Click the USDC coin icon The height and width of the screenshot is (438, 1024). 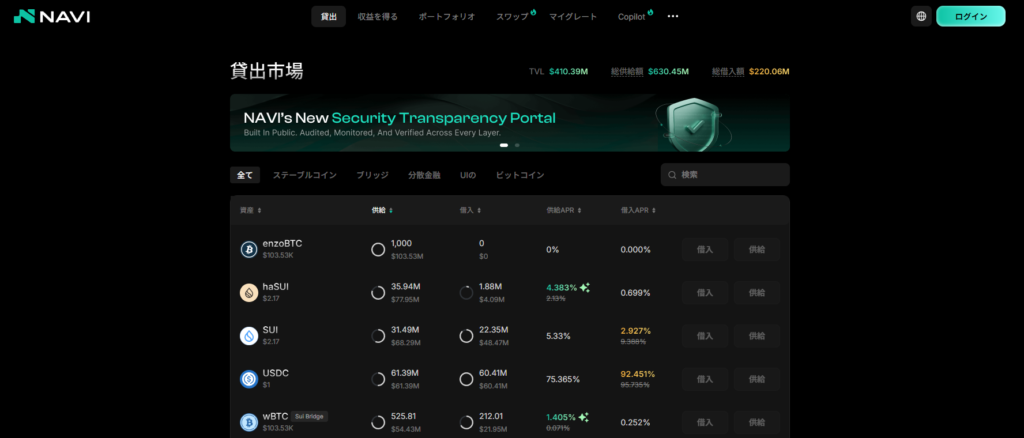(249, 379)
